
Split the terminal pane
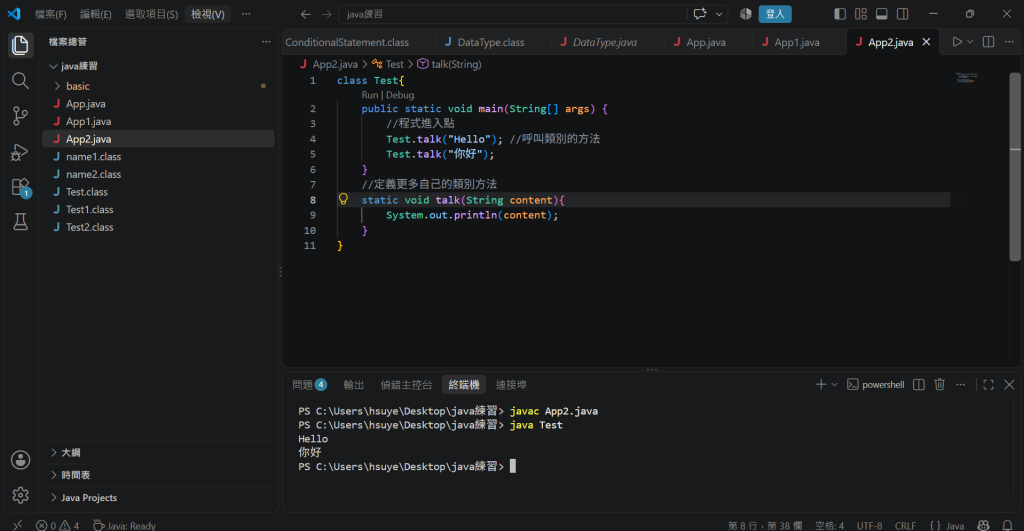pos(919,385)
